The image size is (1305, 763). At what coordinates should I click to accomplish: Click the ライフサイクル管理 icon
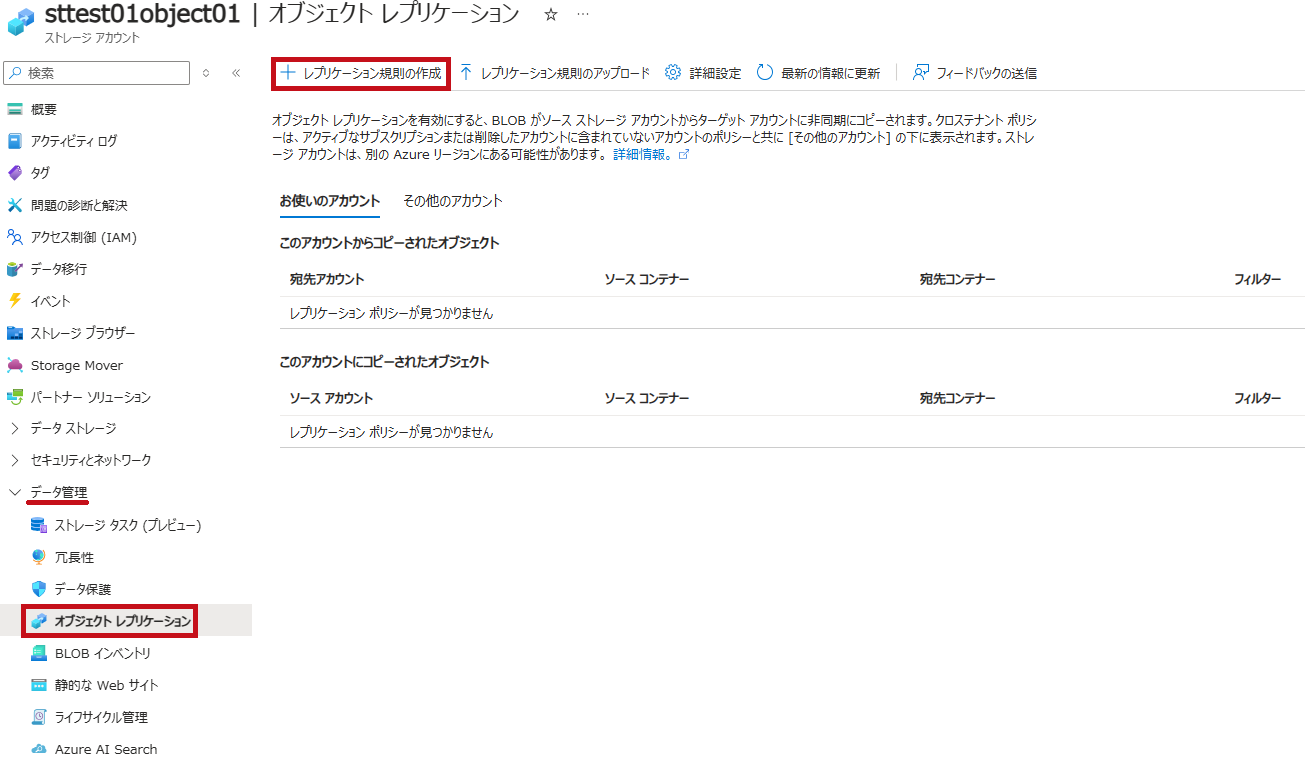39,717
